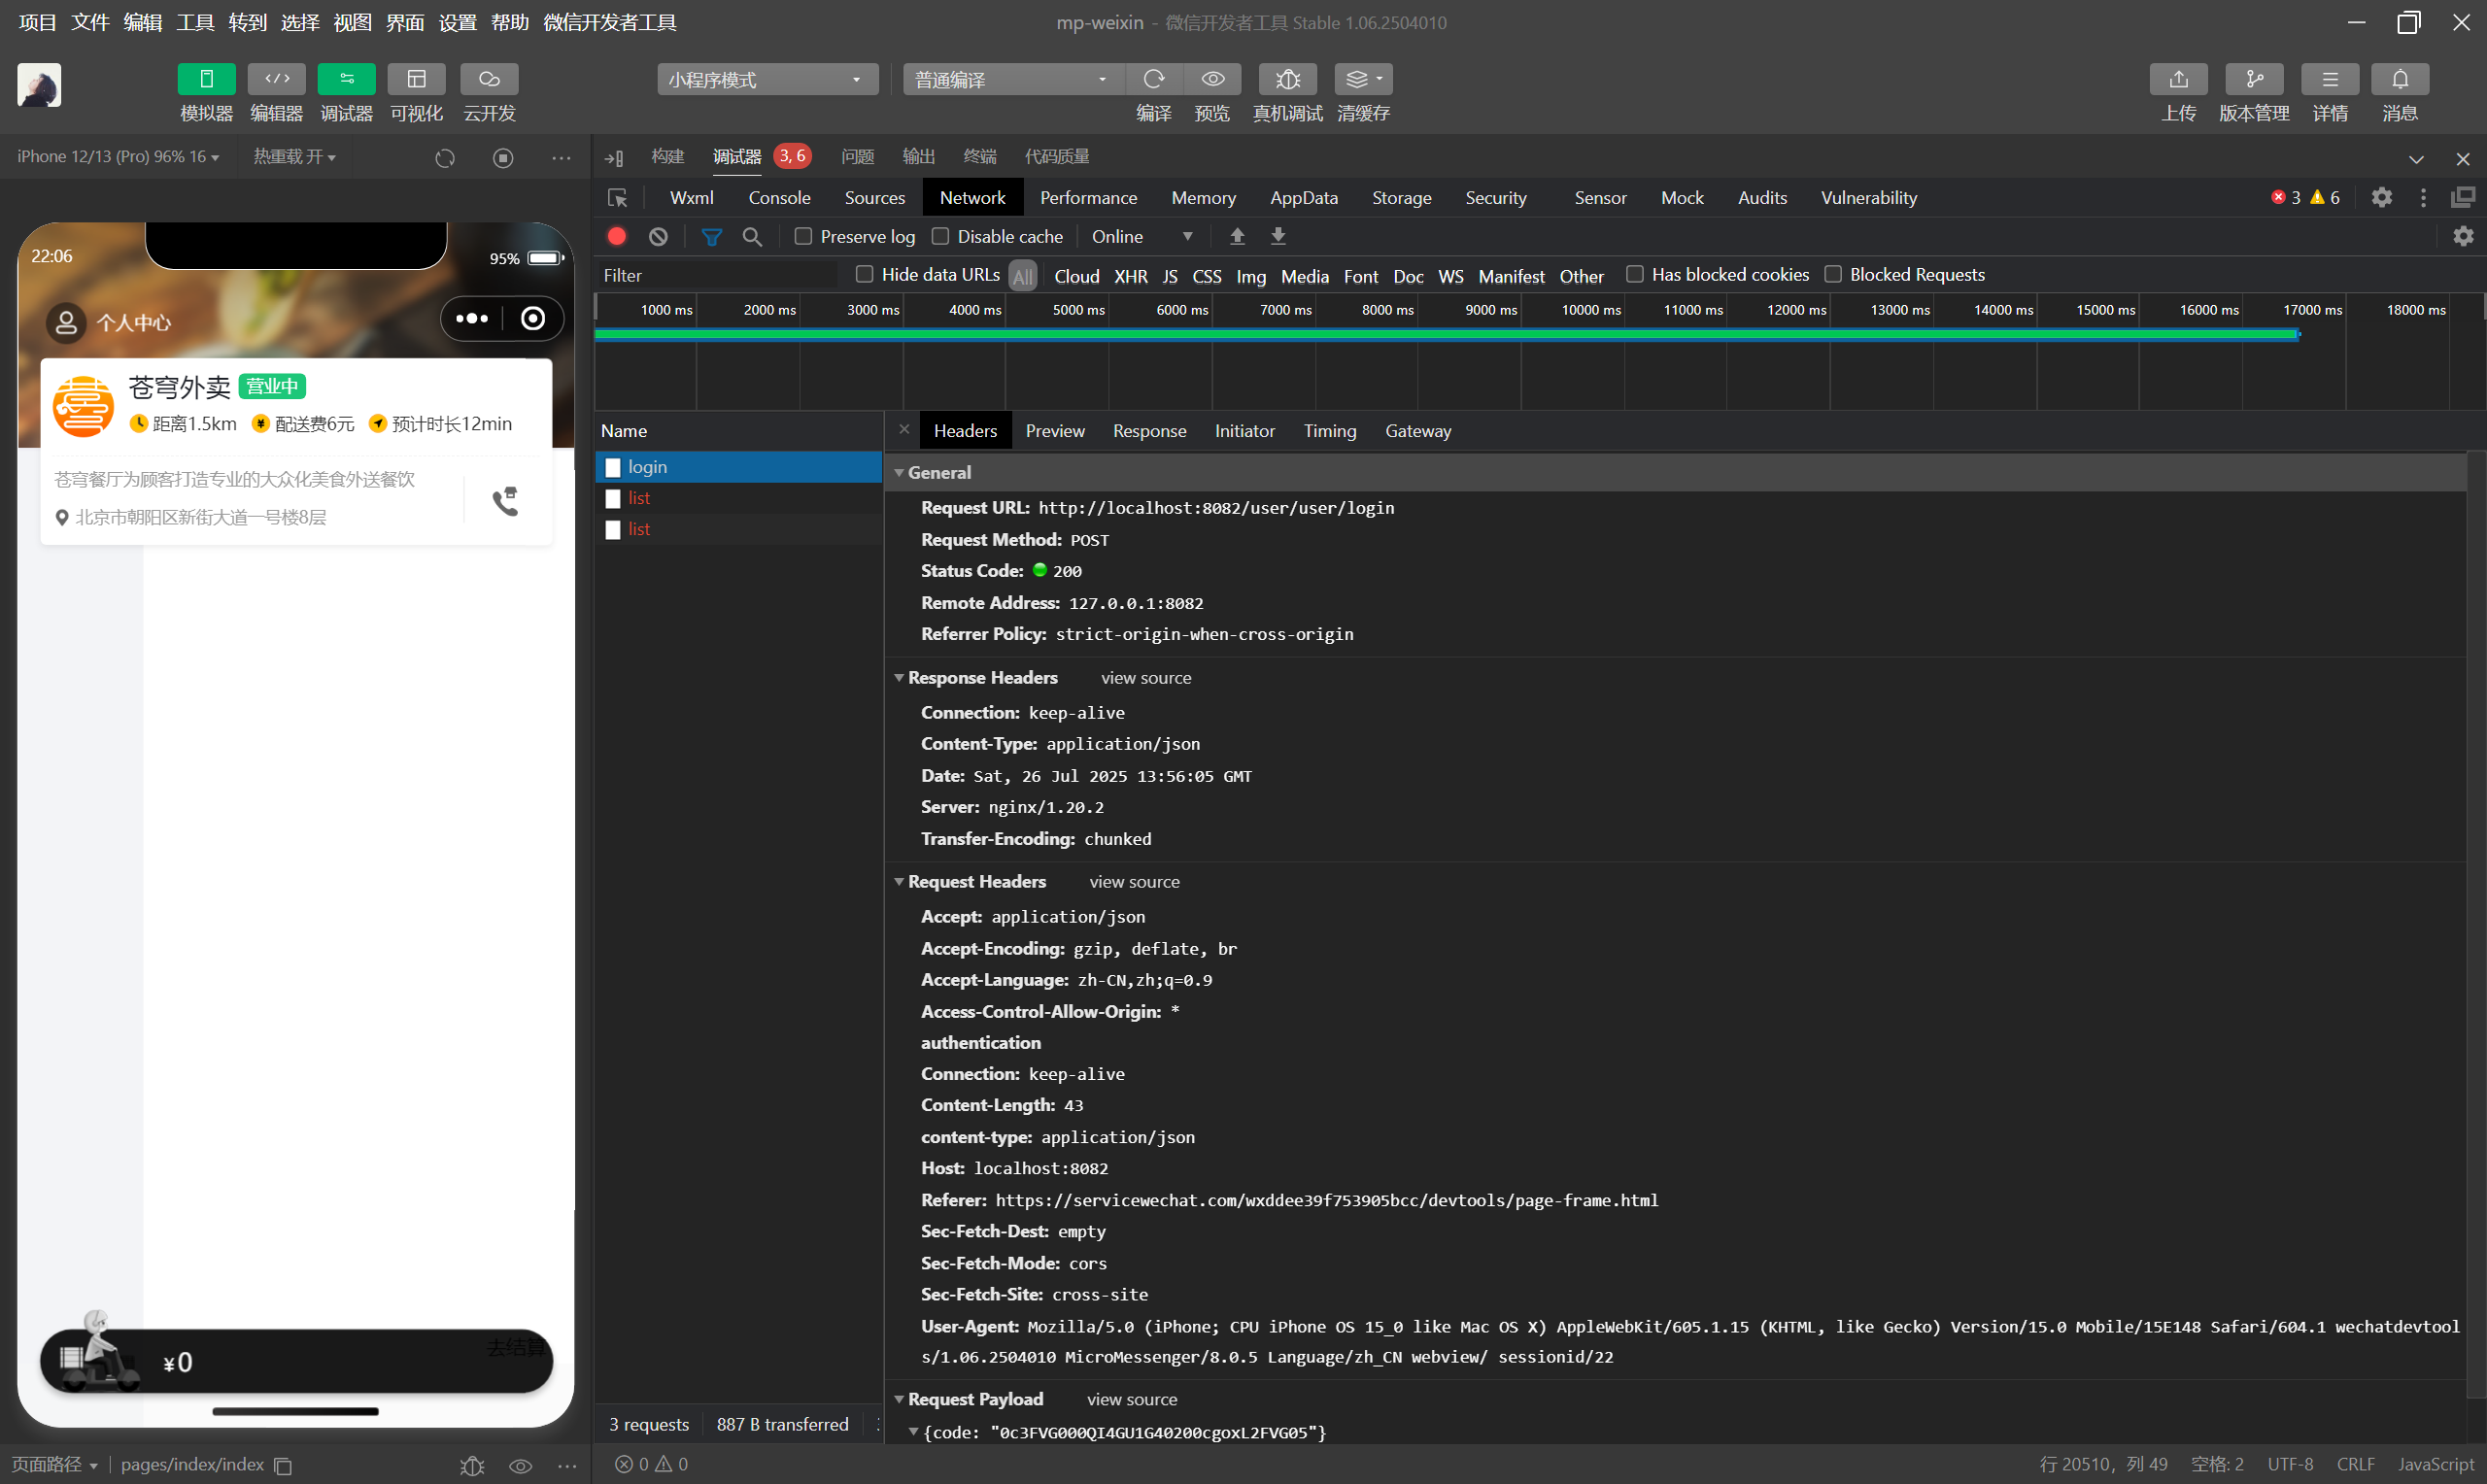Open the preview eye icon in toolbar
Screen dimensions: 2487x1484
tap(1212, 79)
